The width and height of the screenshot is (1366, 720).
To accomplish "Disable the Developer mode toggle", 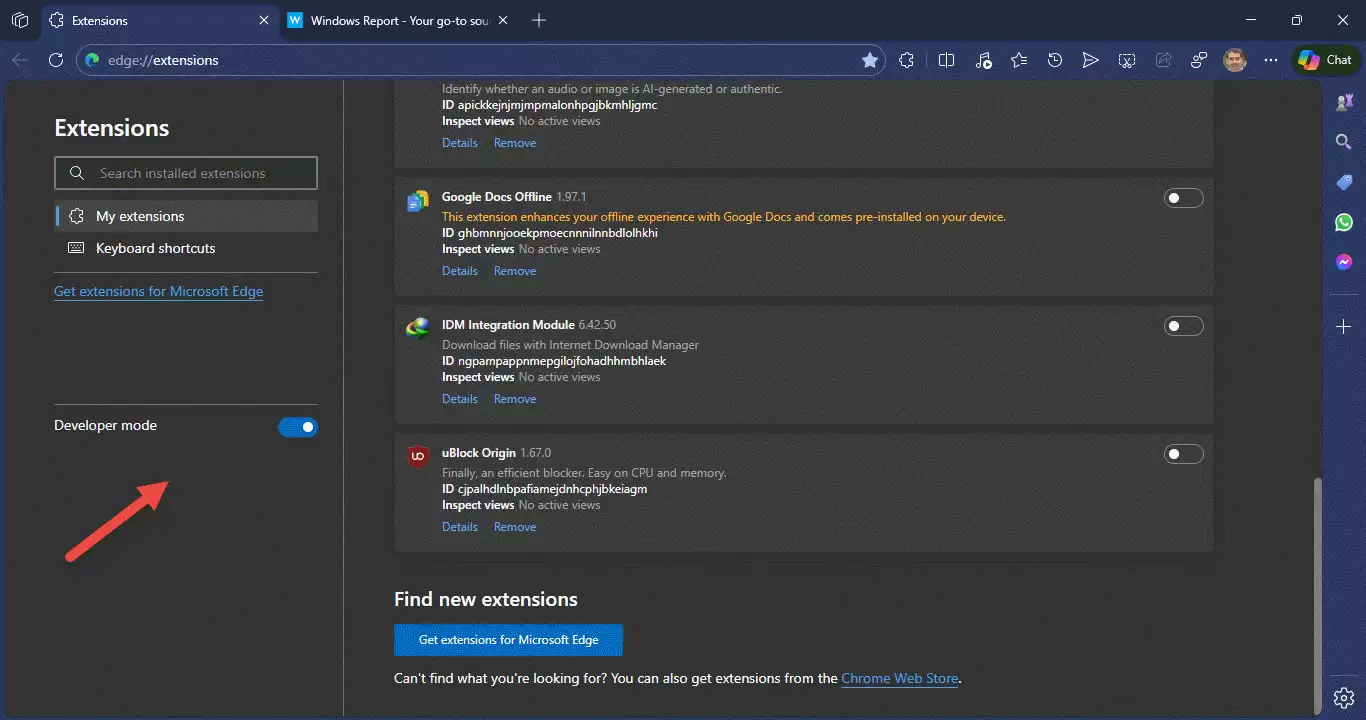I will [297, 427].
